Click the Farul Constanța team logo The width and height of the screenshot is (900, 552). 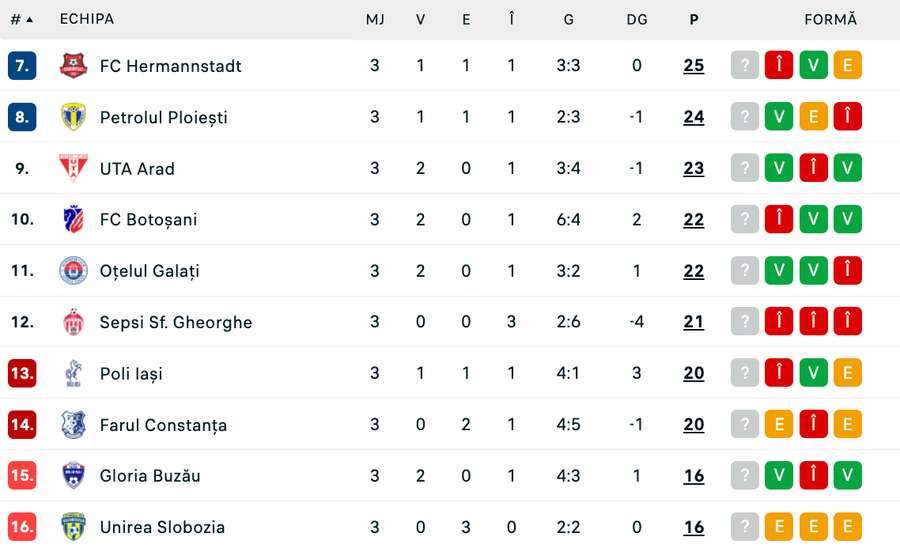[x=73, y=425]
